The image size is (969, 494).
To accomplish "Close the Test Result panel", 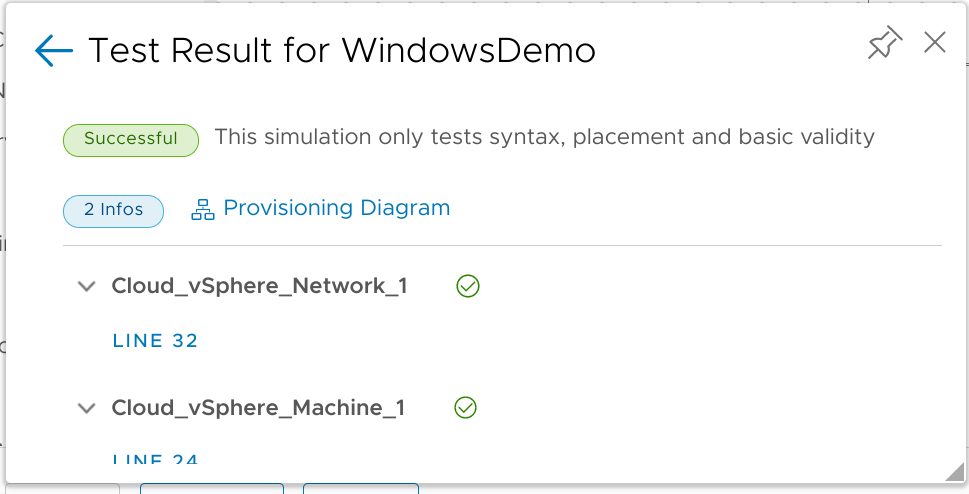I will (x=935, y=42).
